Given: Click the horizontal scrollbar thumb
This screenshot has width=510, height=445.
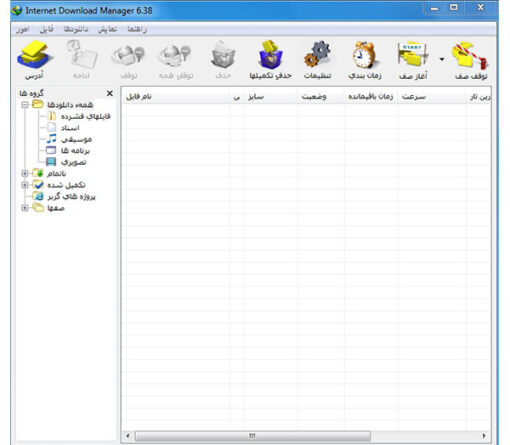Looking at the screenshot, I should tap(252, 436).
